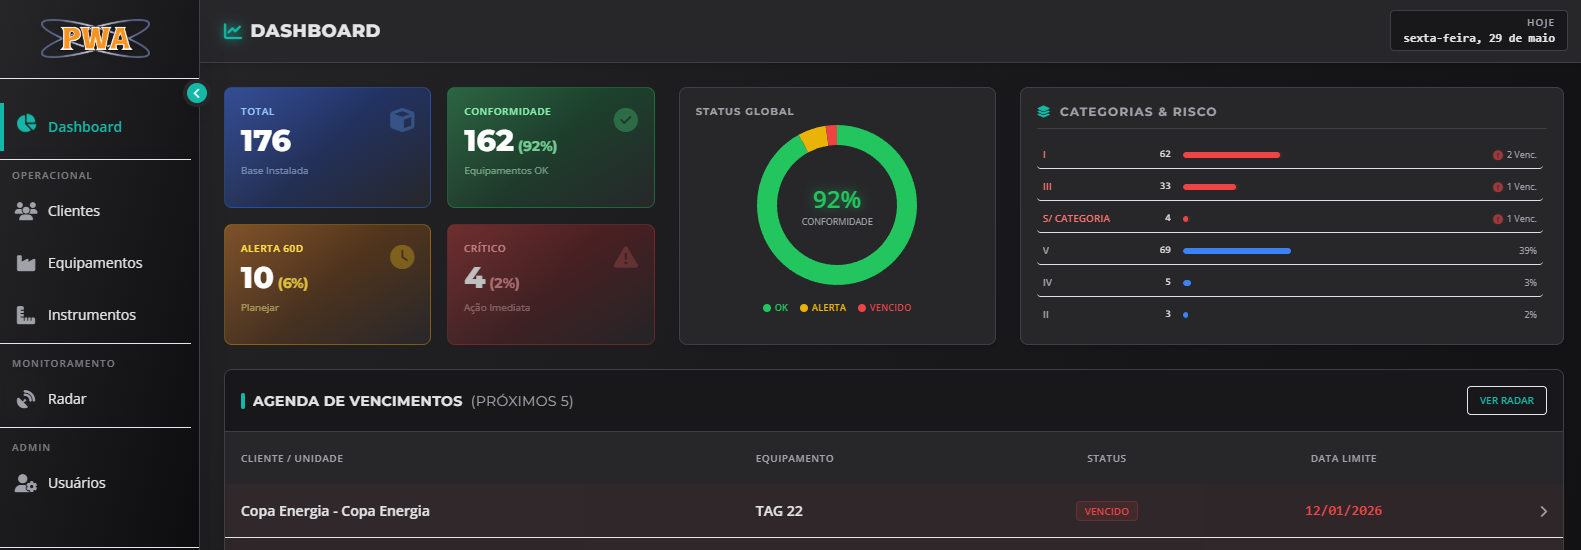Click the Clientes people icon

click(26, 211)
